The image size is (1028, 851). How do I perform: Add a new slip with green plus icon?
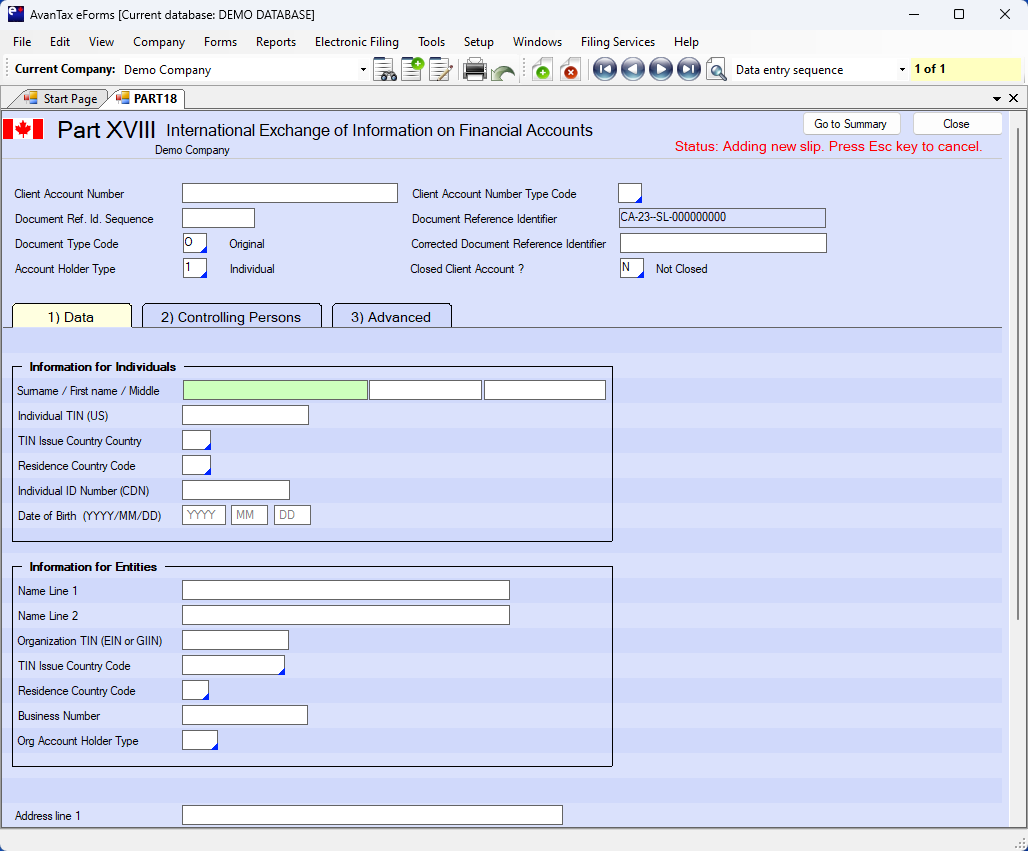coord(541,70)
